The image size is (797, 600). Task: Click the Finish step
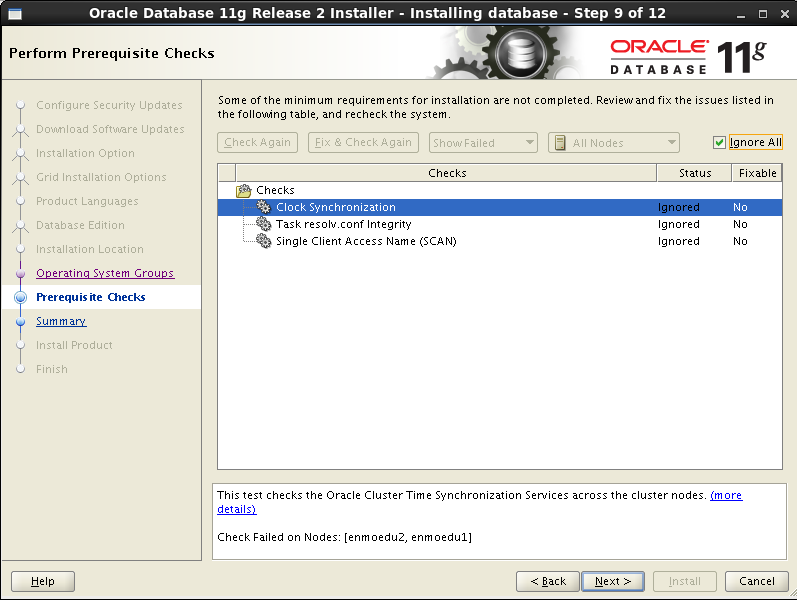[52, 369]
